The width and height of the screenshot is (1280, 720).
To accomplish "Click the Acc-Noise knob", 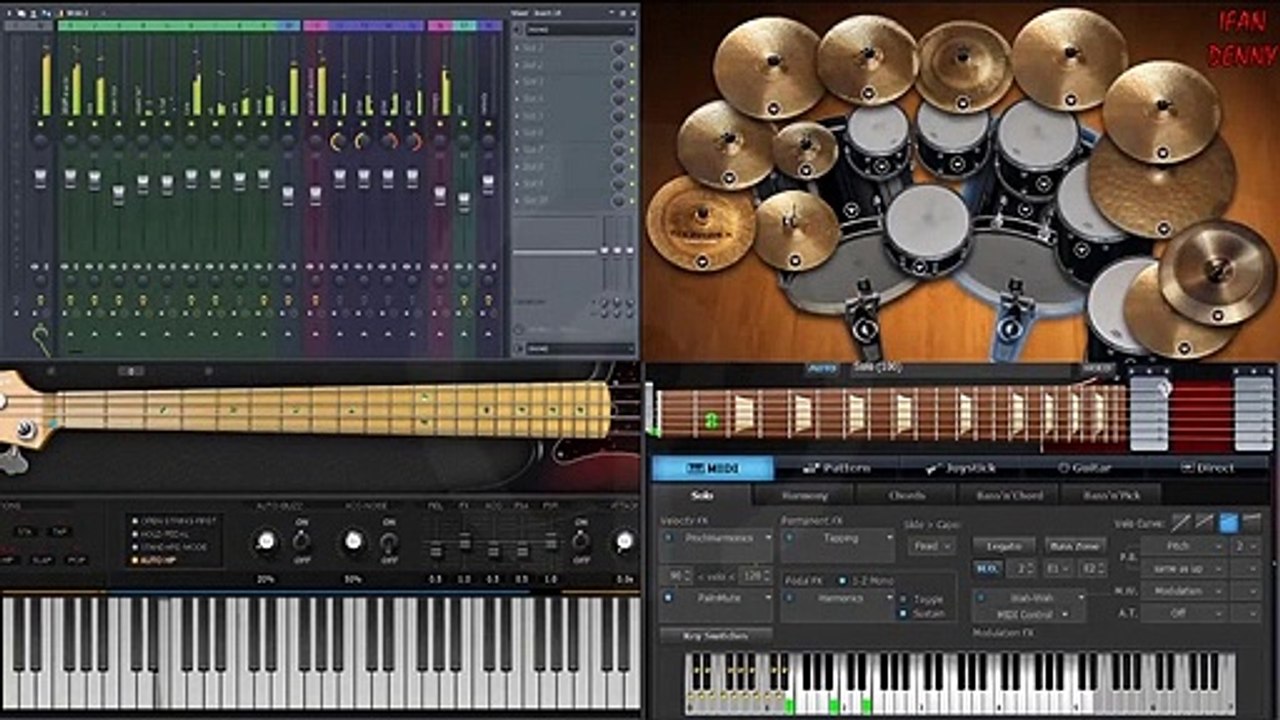I will tap(353, 541).
